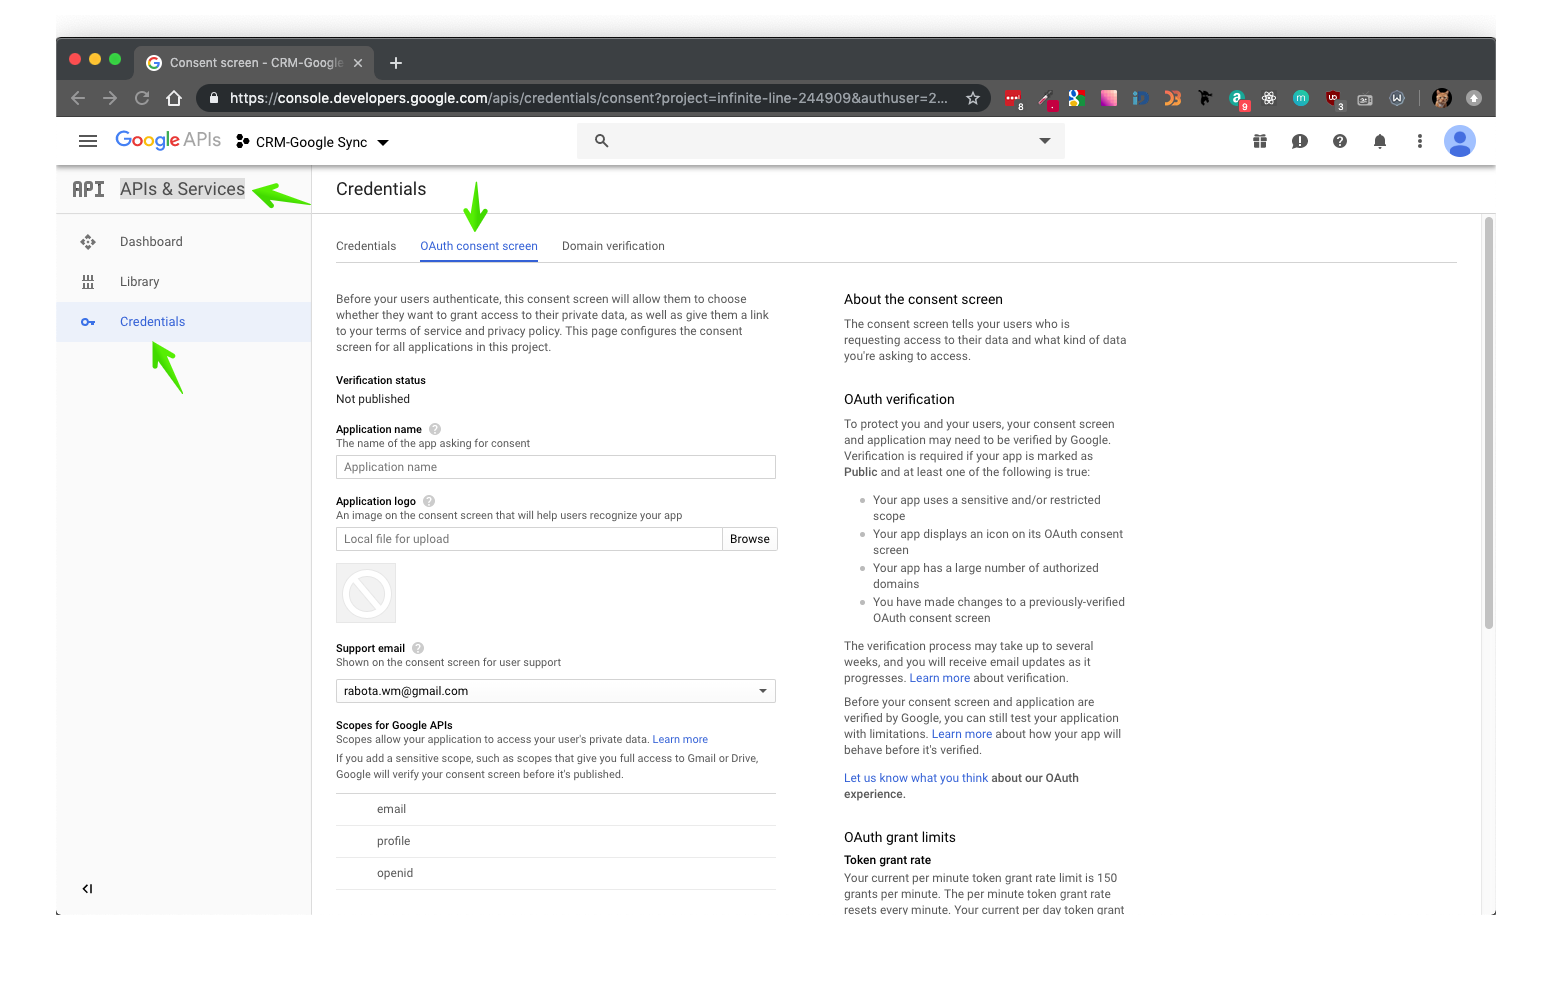Bookmark the page with star icon

tap(972, 98)
